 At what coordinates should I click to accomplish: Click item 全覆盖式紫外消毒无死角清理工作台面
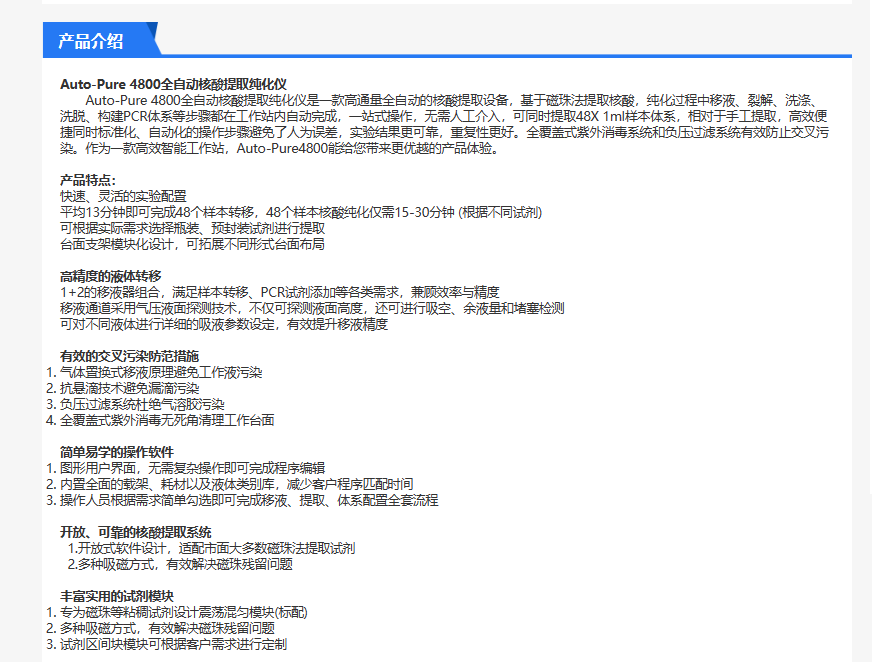tap(167, 421)
